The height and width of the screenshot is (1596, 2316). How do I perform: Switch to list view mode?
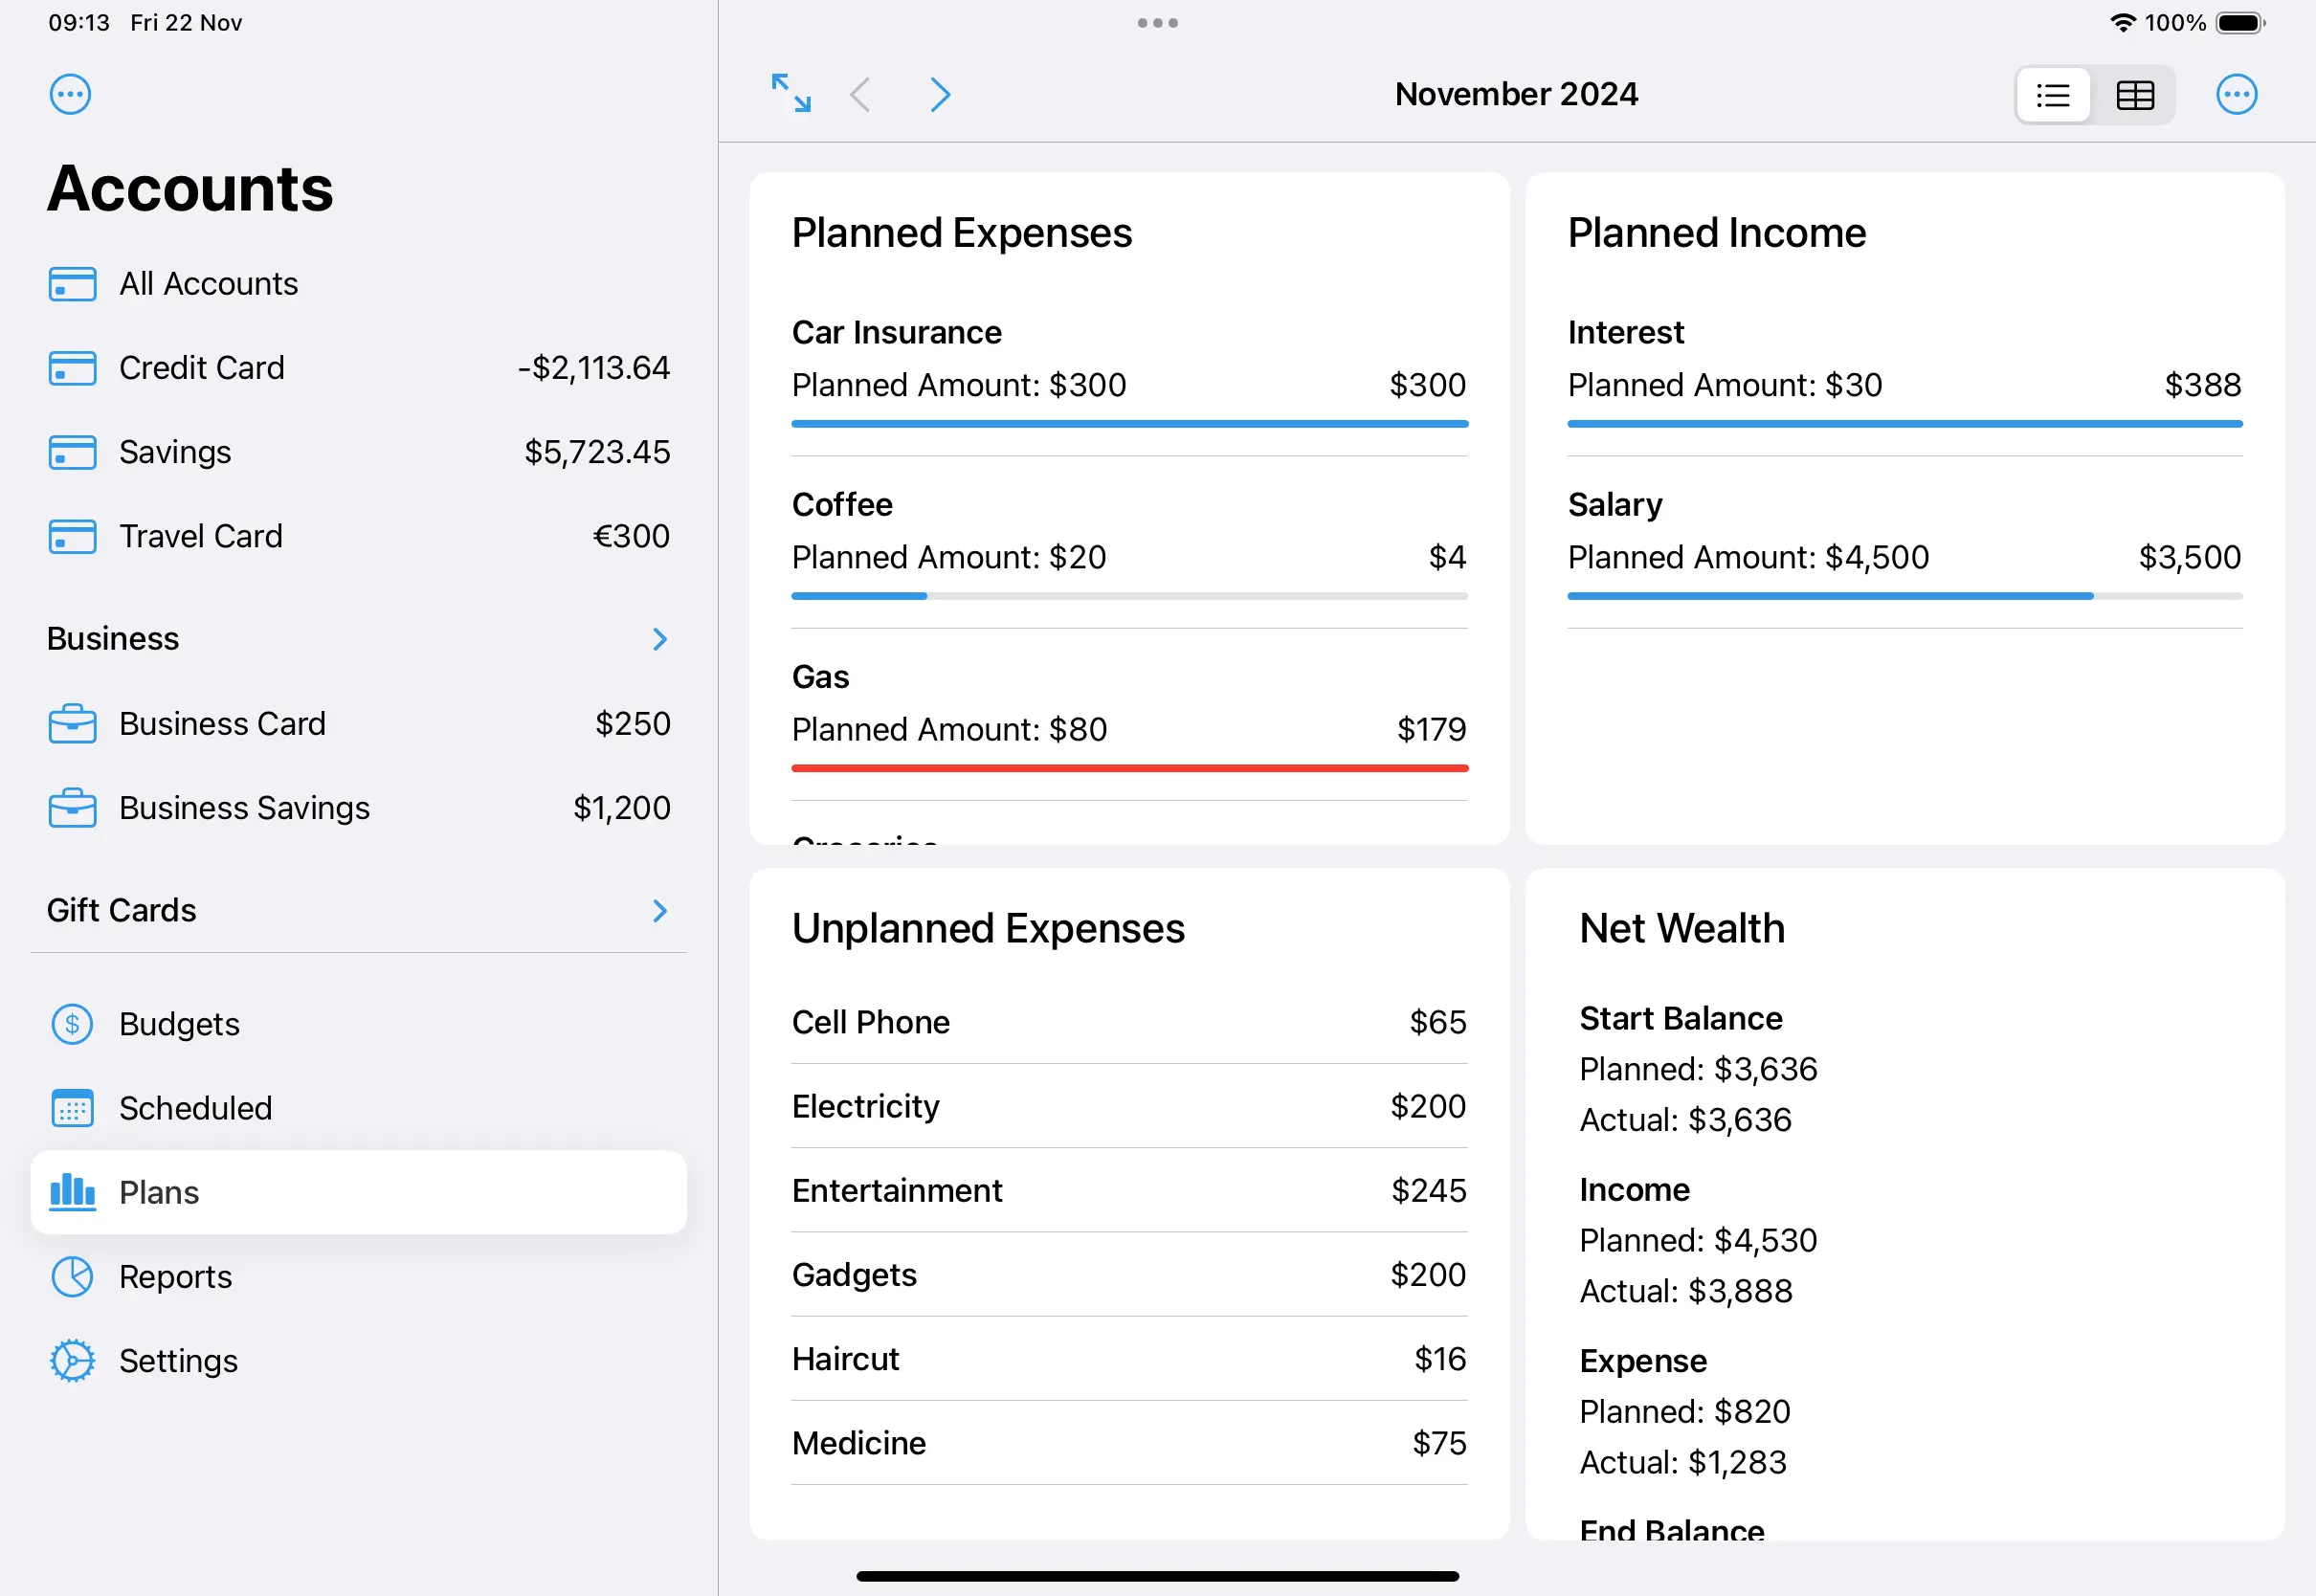click(x=2053, y=95)
